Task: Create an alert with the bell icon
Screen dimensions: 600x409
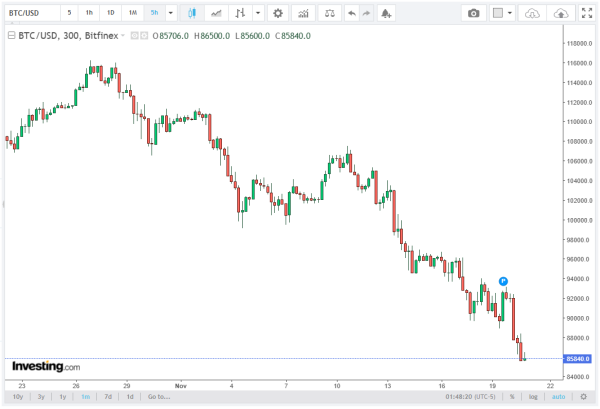Action: point(387,13)
